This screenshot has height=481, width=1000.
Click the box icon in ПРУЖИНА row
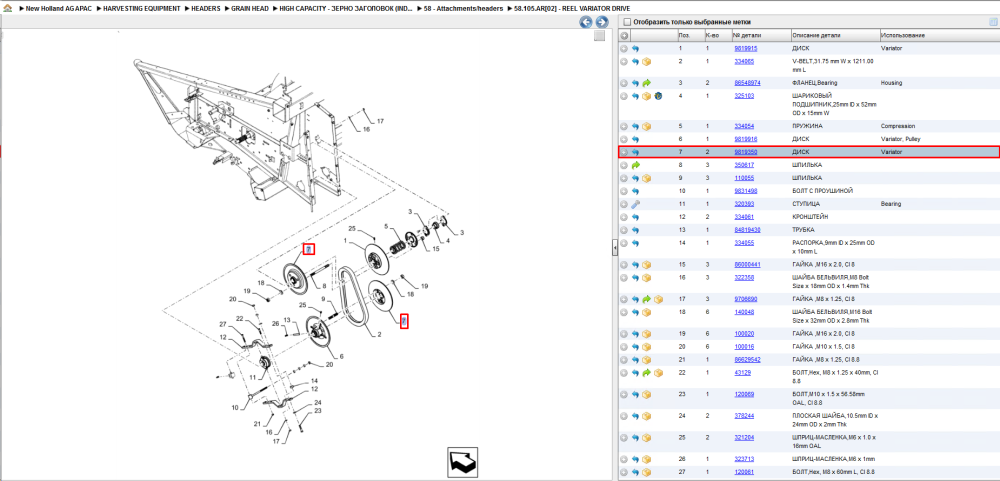pyautogui.click(x=646, y=126)
